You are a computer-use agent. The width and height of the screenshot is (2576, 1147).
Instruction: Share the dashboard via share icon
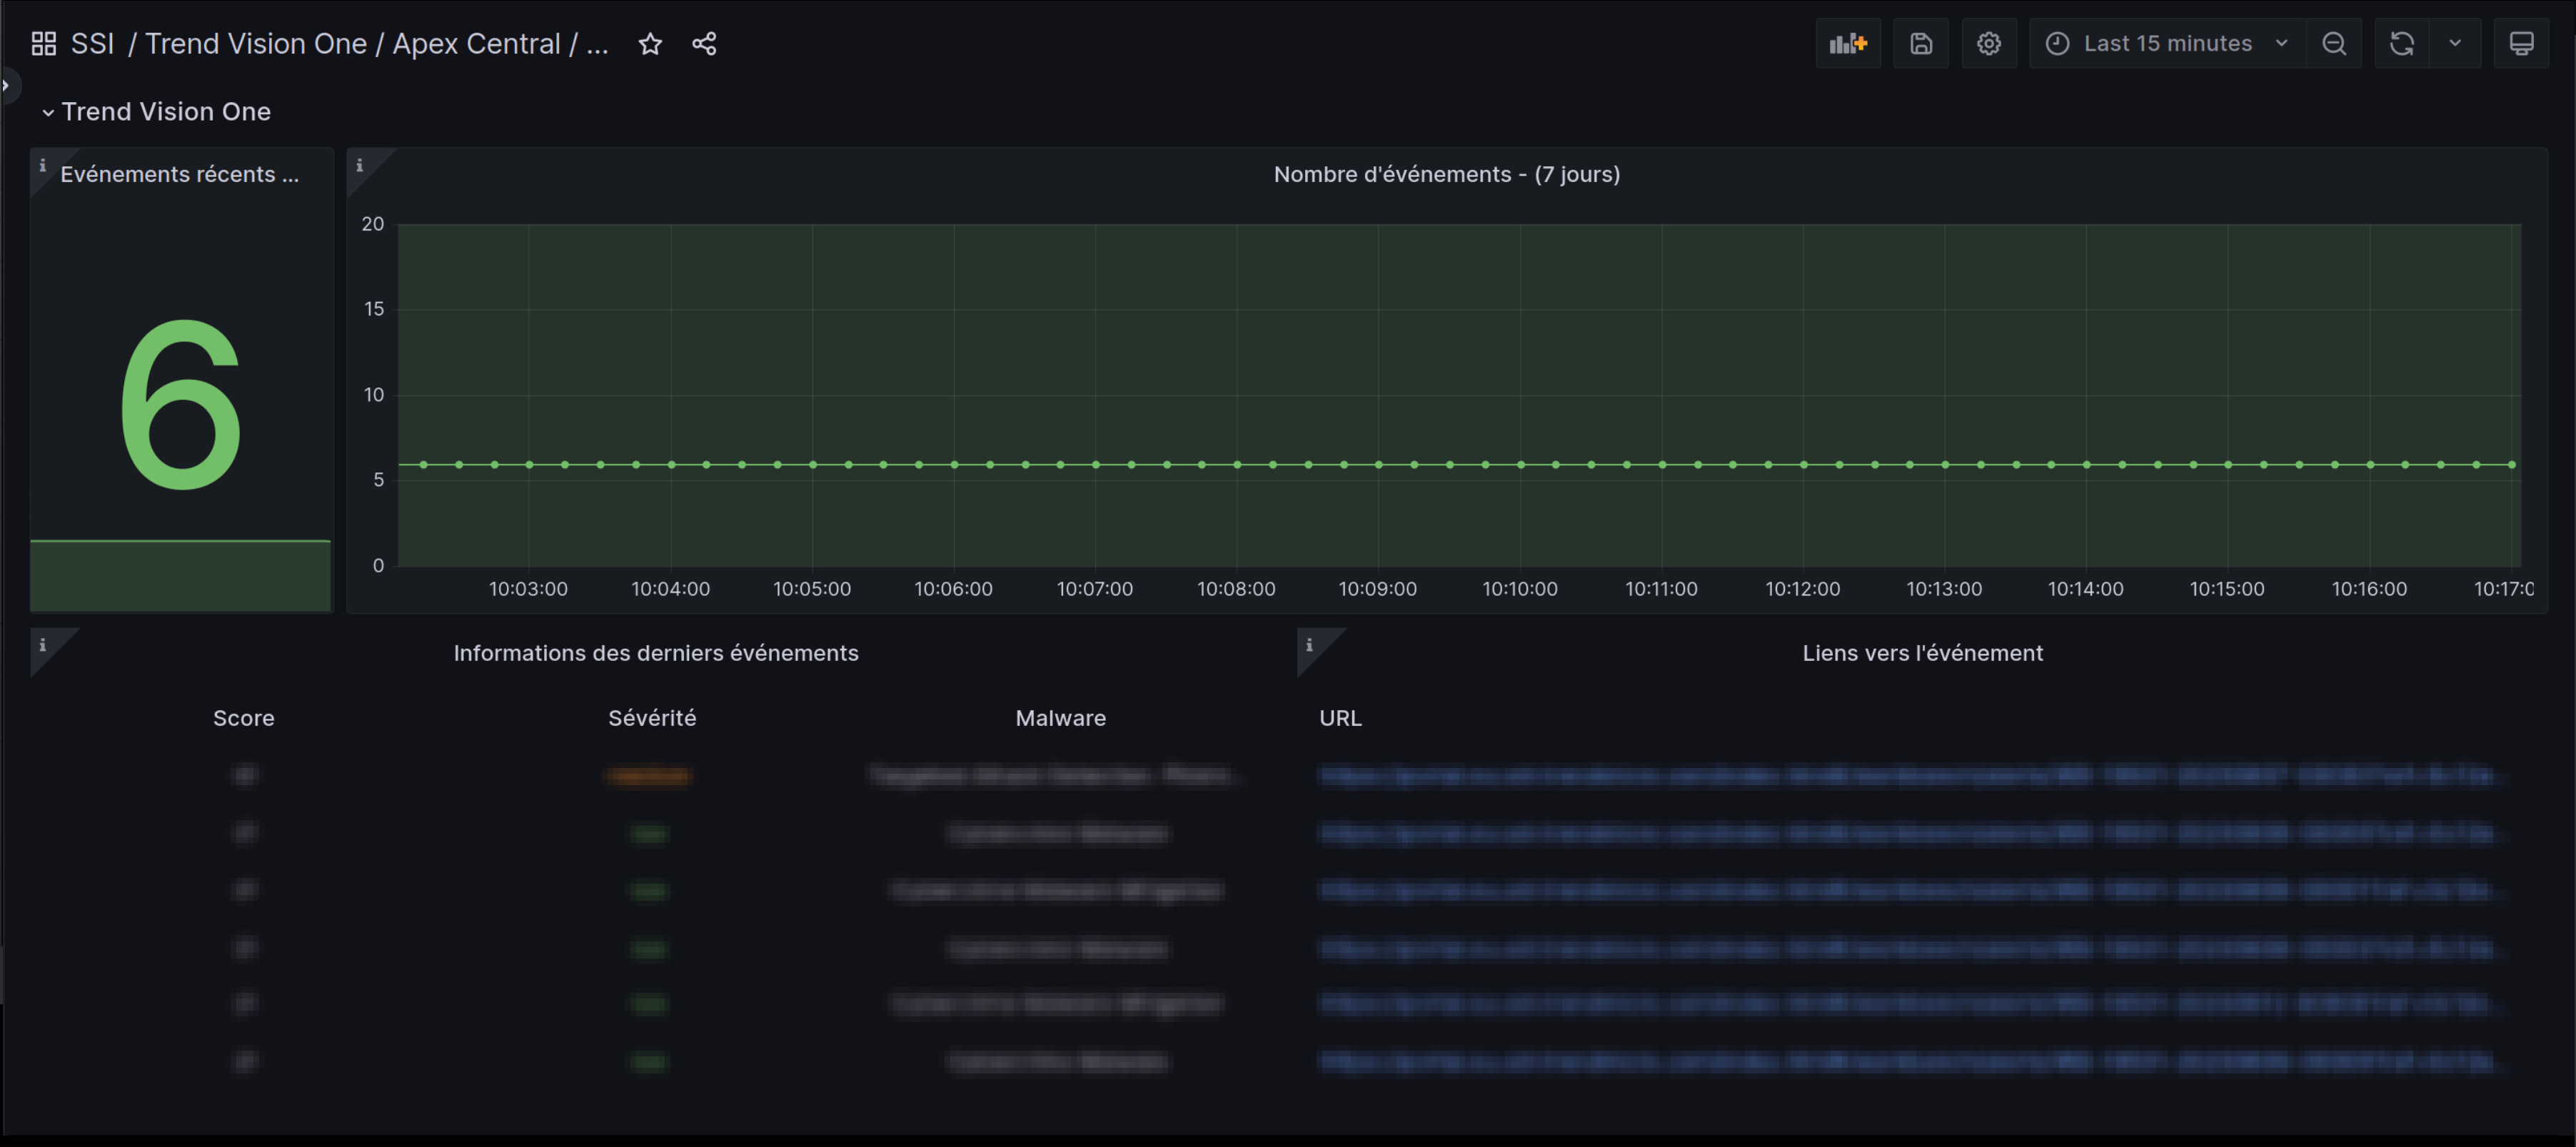point(704,43)
